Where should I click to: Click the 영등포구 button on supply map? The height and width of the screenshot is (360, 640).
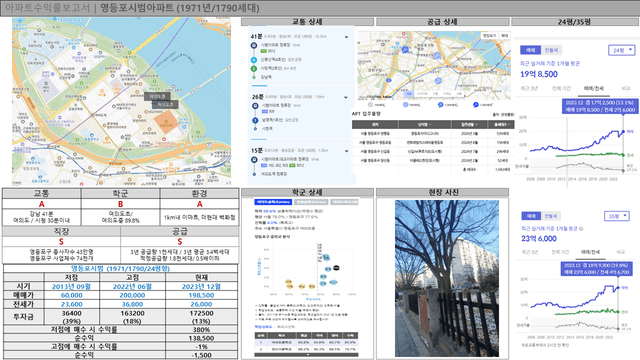[489, 36]
